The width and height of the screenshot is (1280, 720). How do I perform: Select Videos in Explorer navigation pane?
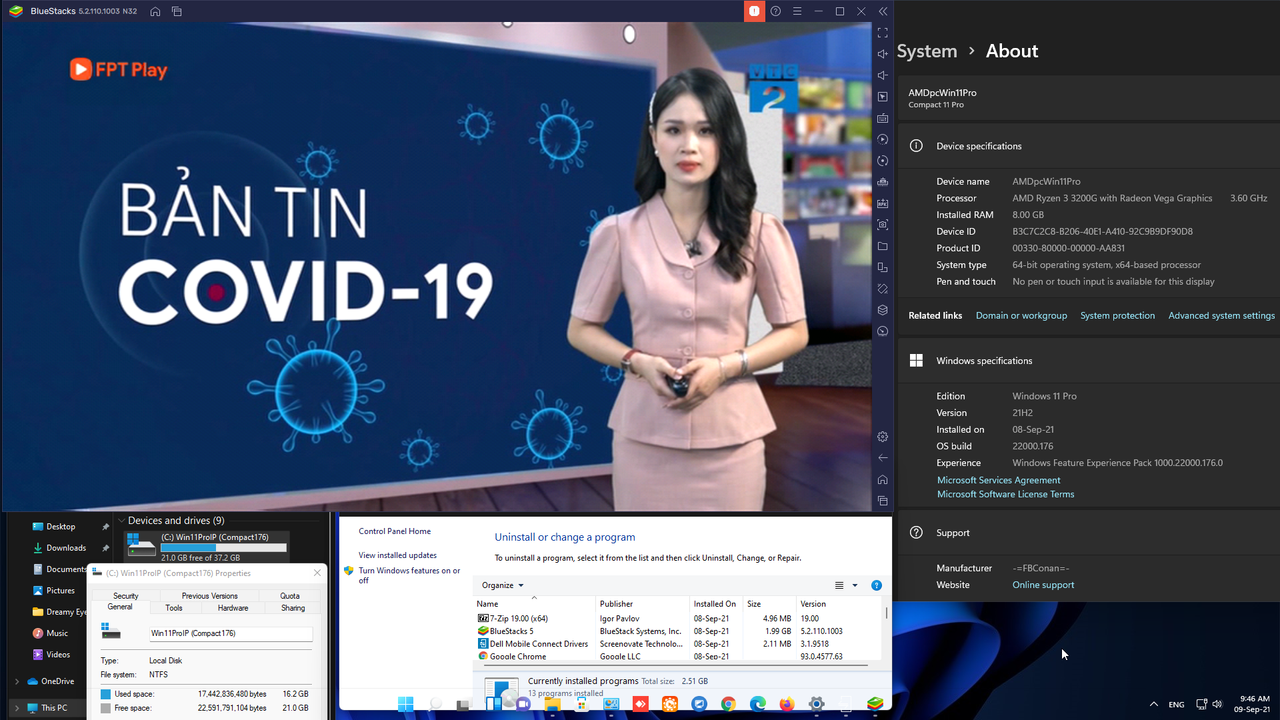tap(58, 654)
